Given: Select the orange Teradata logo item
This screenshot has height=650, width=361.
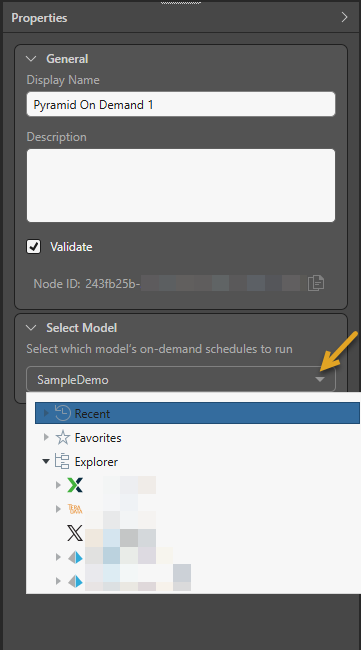Looking at the screenshot, I should (x=75, y=509).
